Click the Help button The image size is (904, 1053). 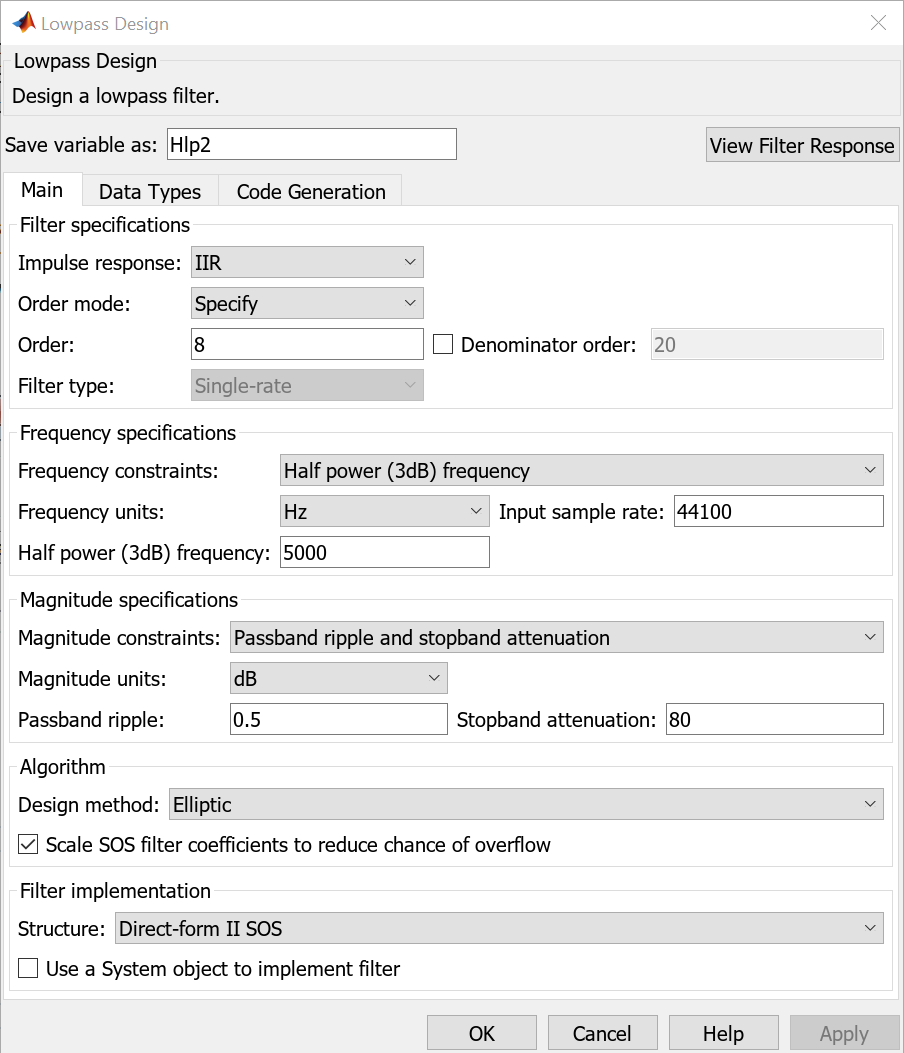pyautogui.click(x=723, y=1034)
